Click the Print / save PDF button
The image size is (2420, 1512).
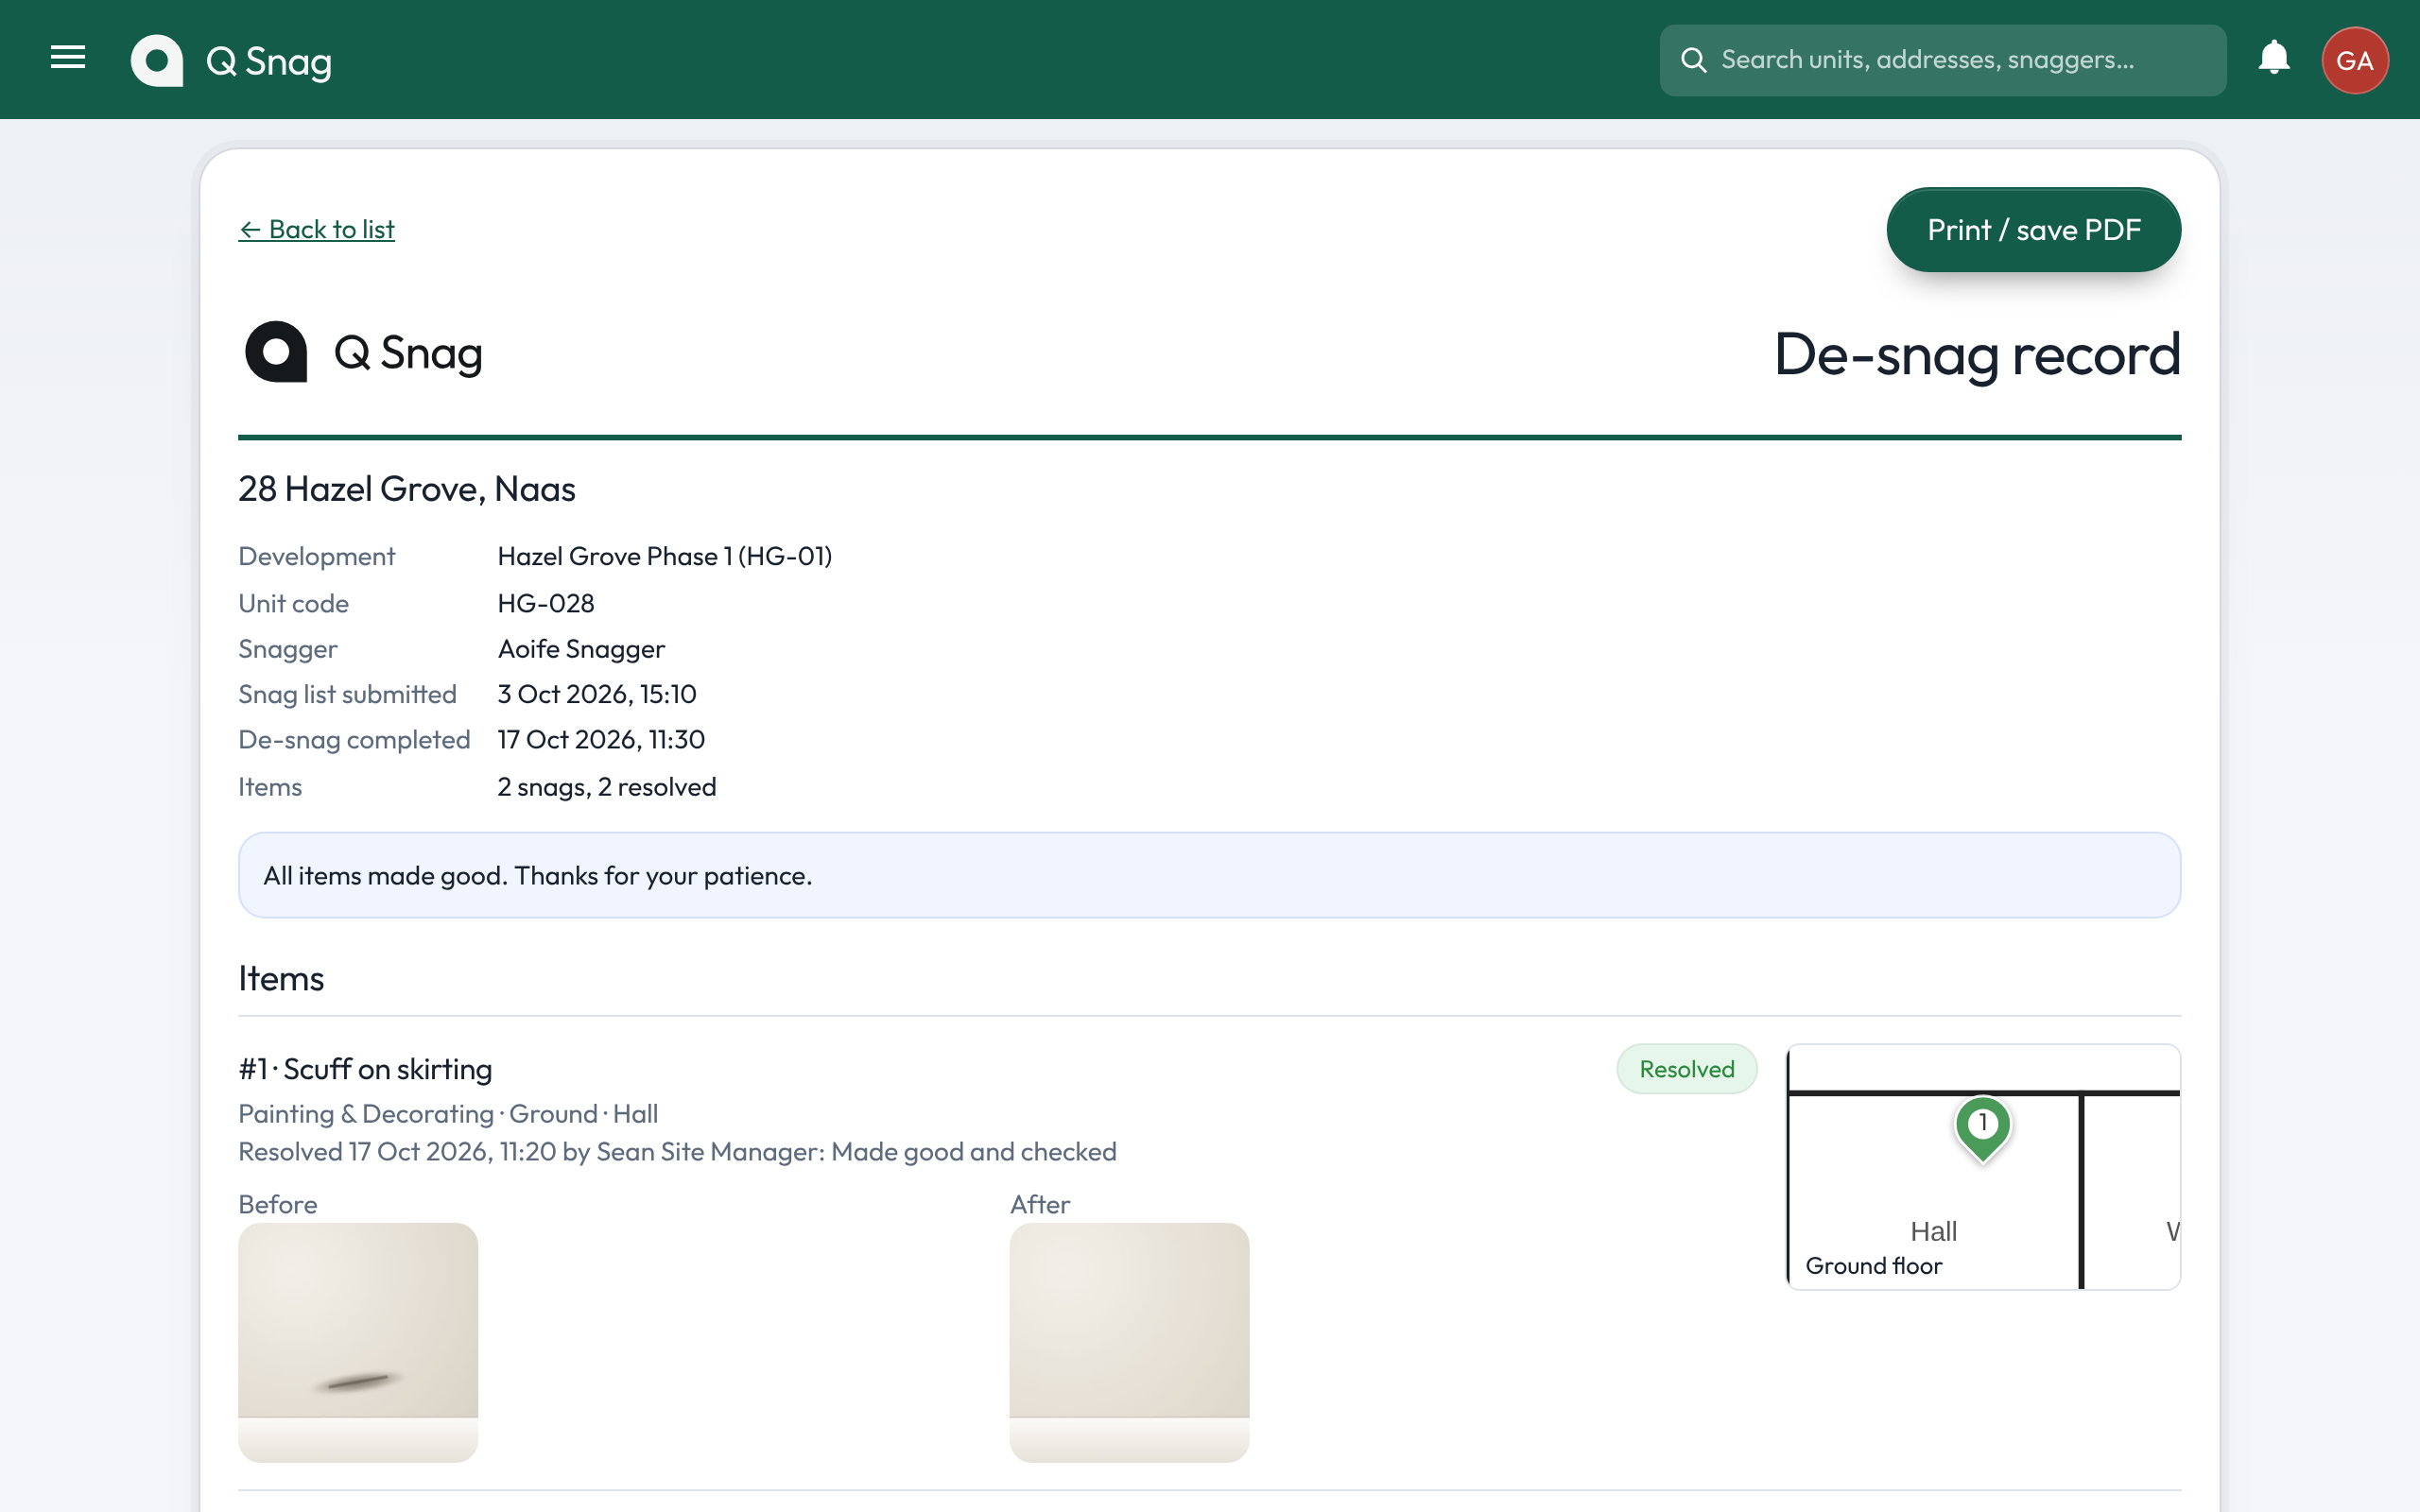point(2033,230)
